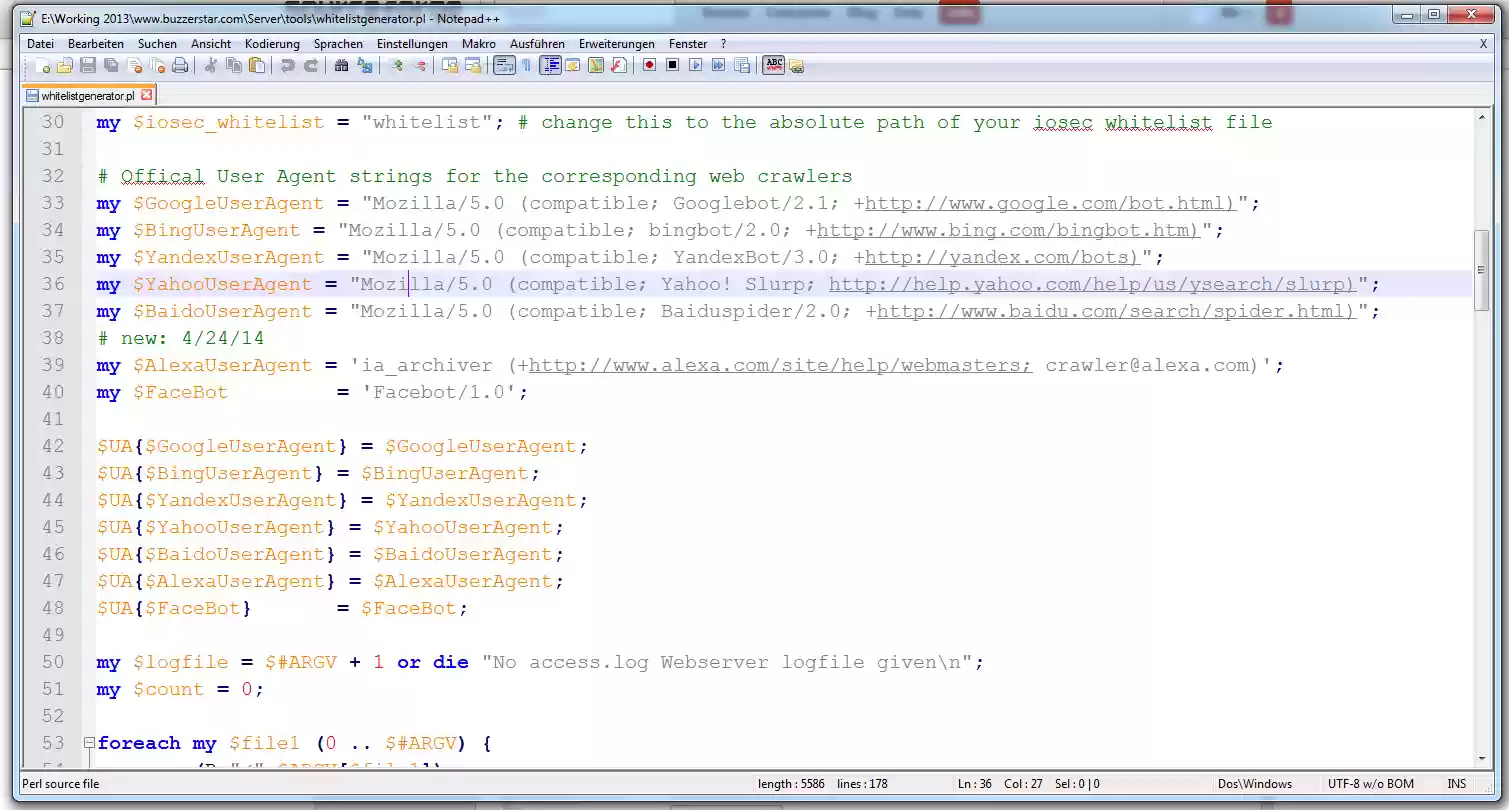This screenshot has height=810, width=1509.
Task: Click the help.yahoo.com slurp link
Action: 1092,284
